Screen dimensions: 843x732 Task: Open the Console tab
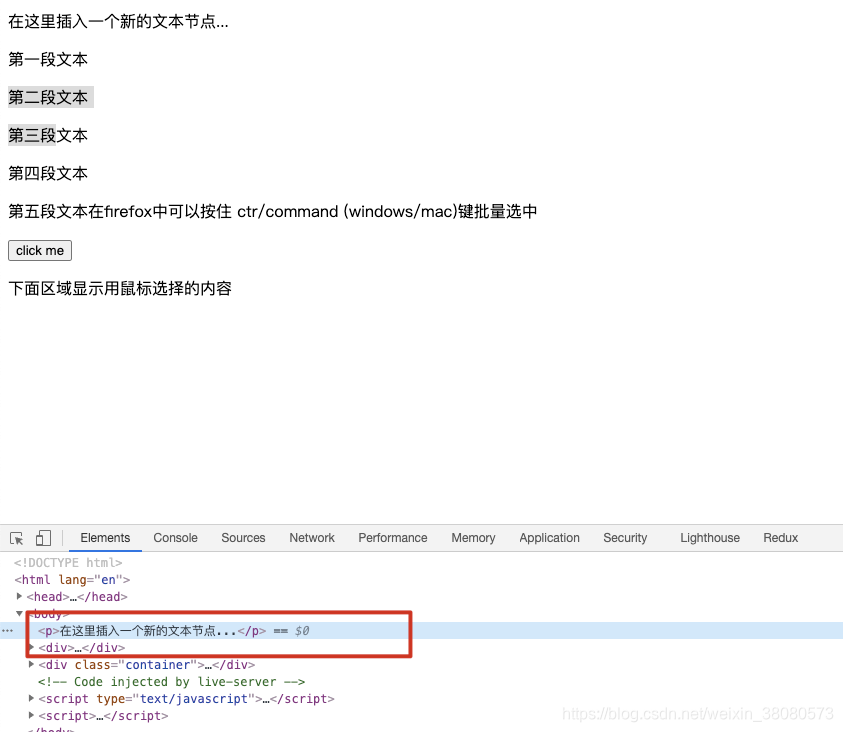point(175,538)
